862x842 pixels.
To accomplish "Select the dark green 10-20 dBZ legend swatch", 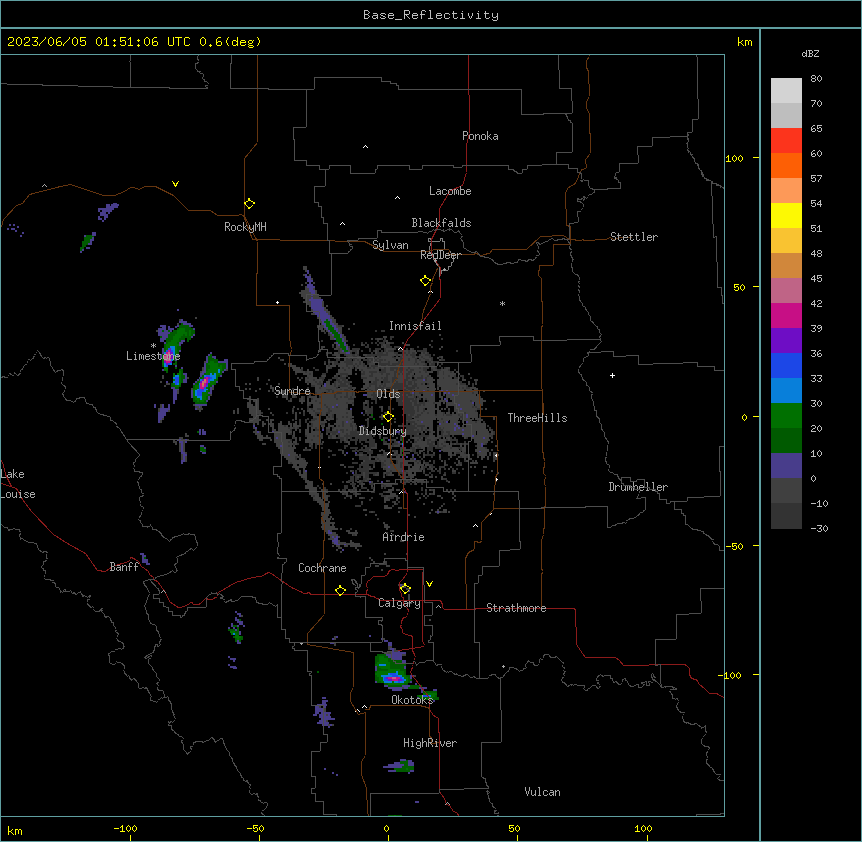I will coord(786,441).
